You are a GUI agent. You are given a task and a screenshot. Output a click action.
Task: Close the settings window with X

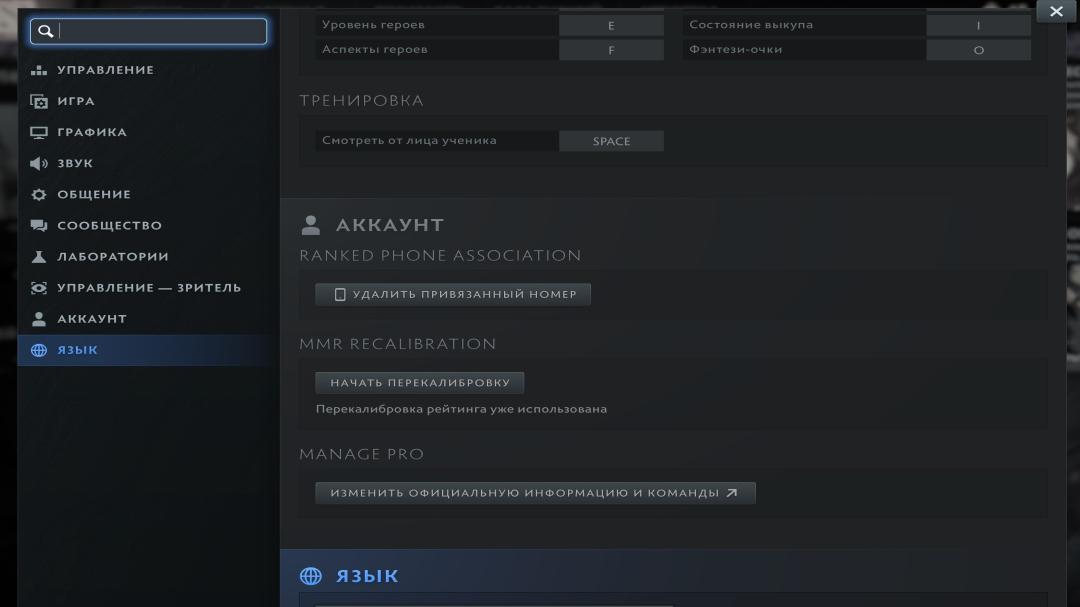coord(1056,11)
